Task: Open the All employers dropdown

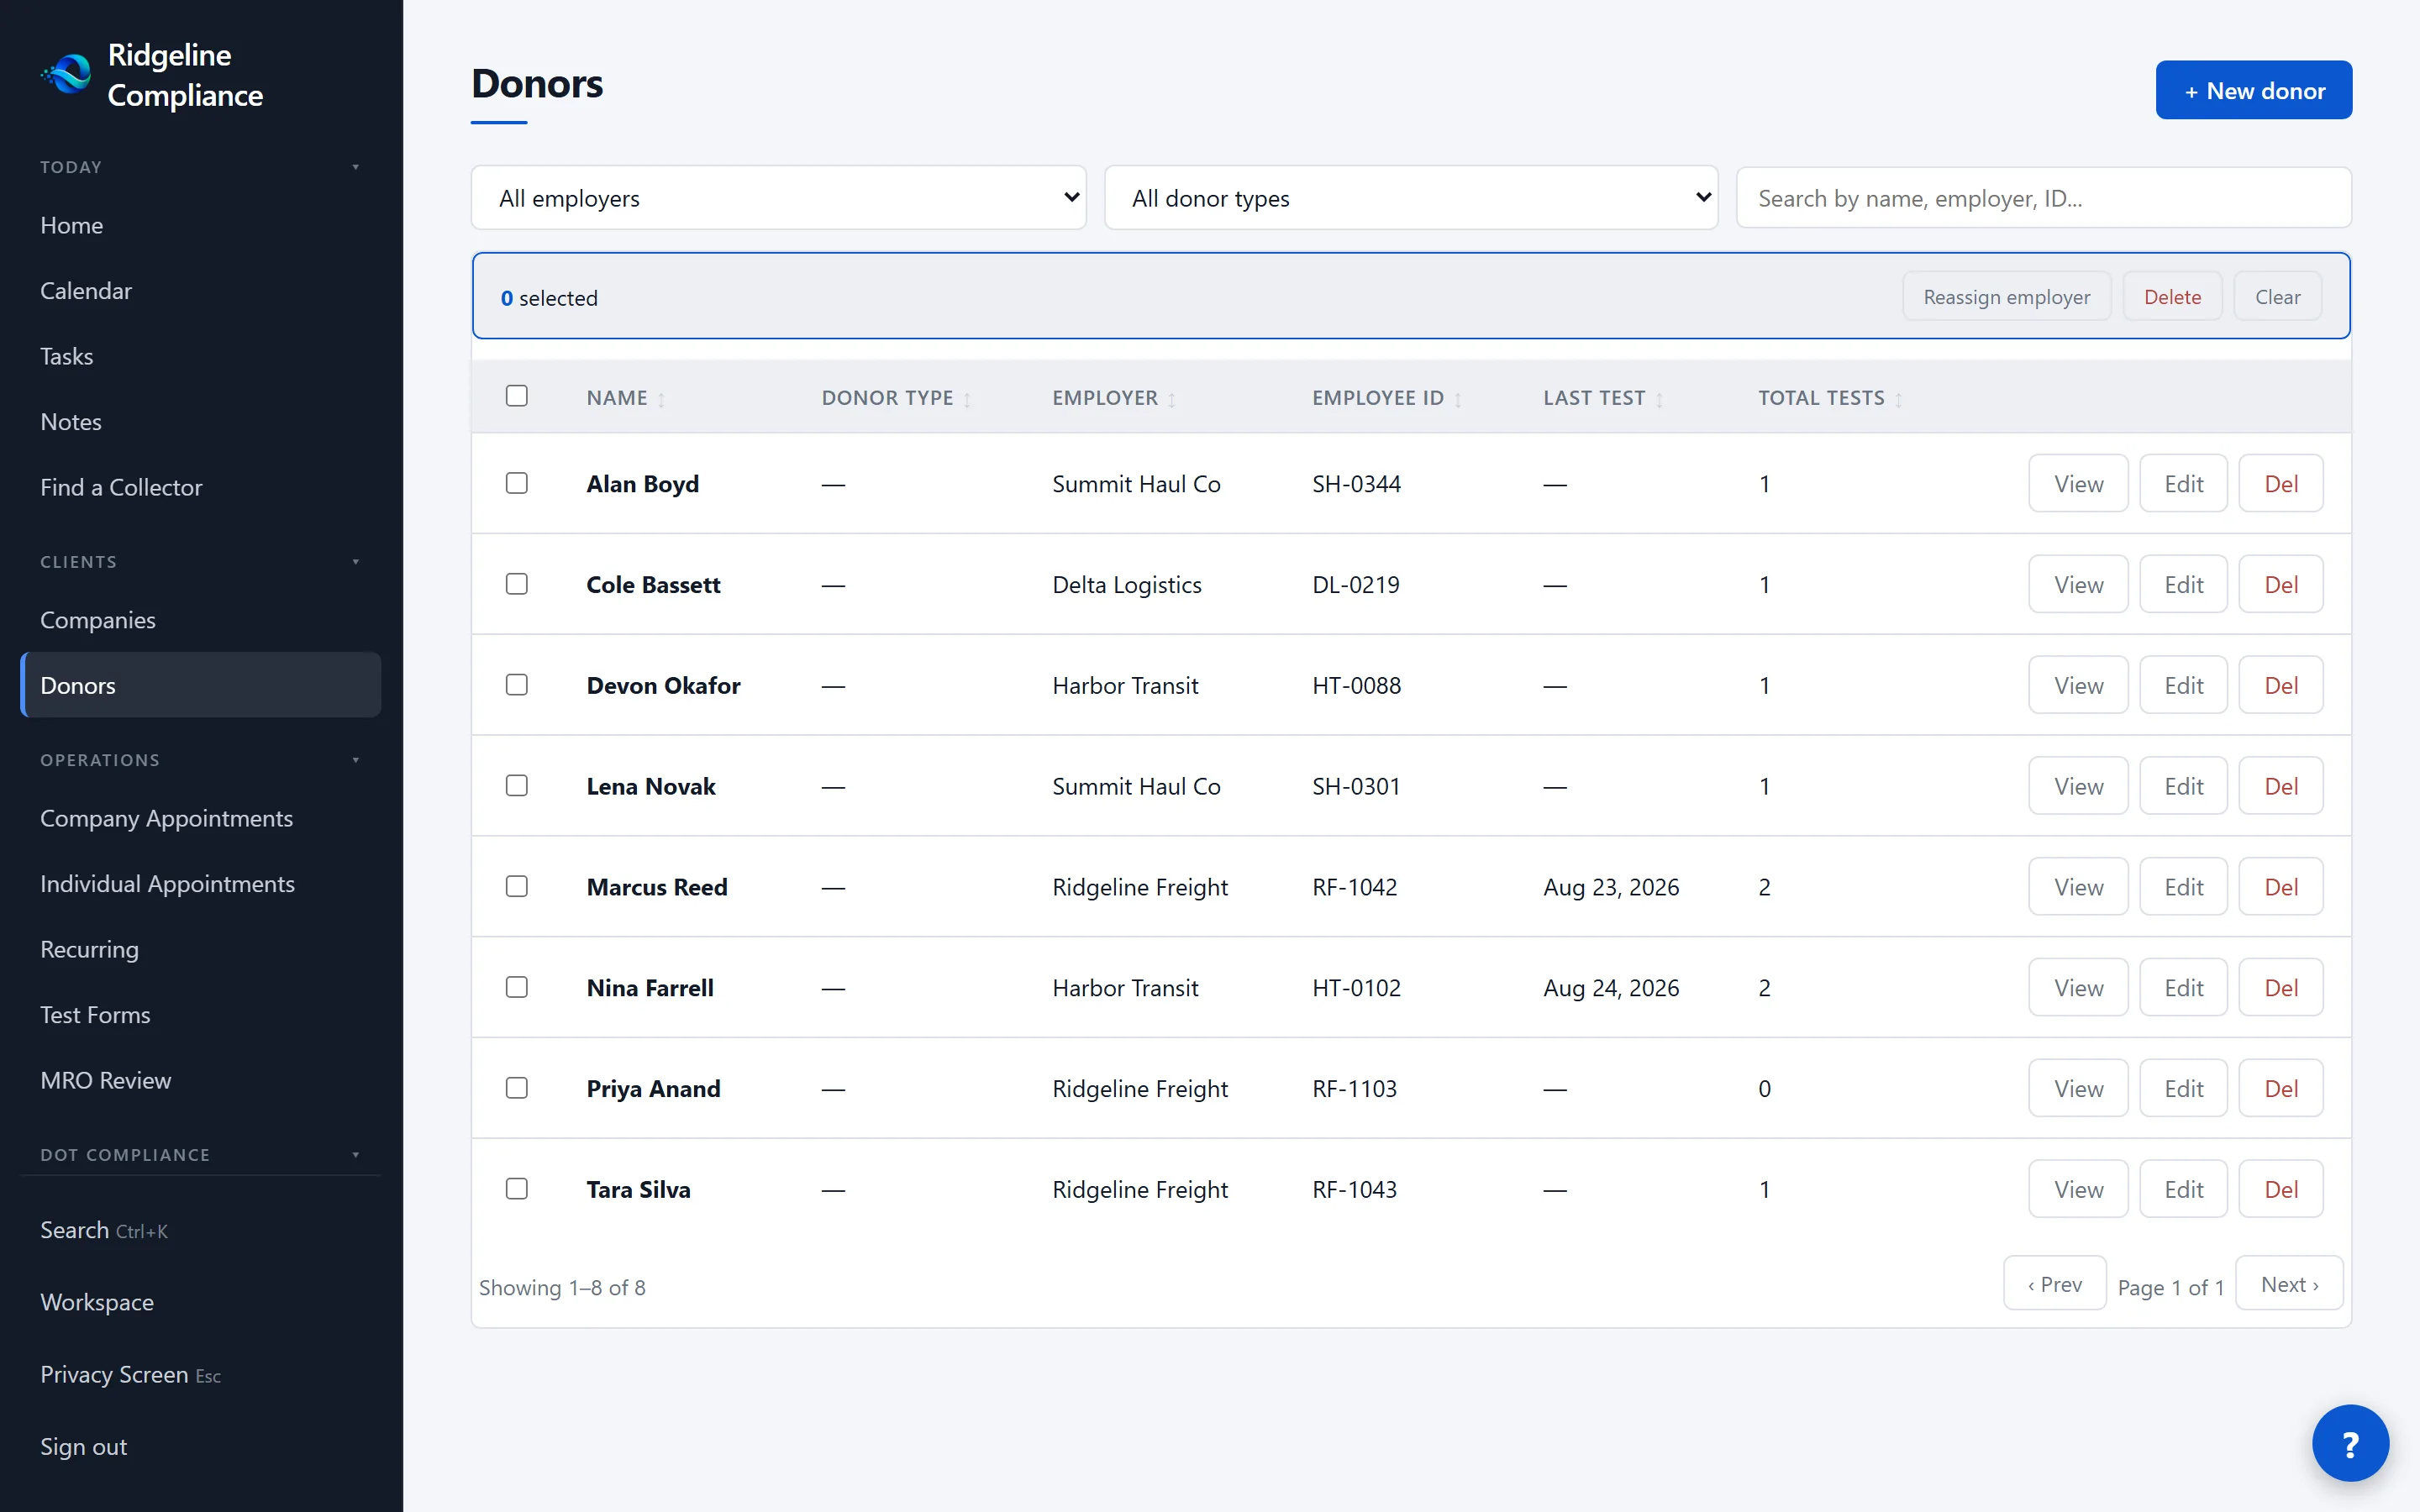Action: [778, 198]
